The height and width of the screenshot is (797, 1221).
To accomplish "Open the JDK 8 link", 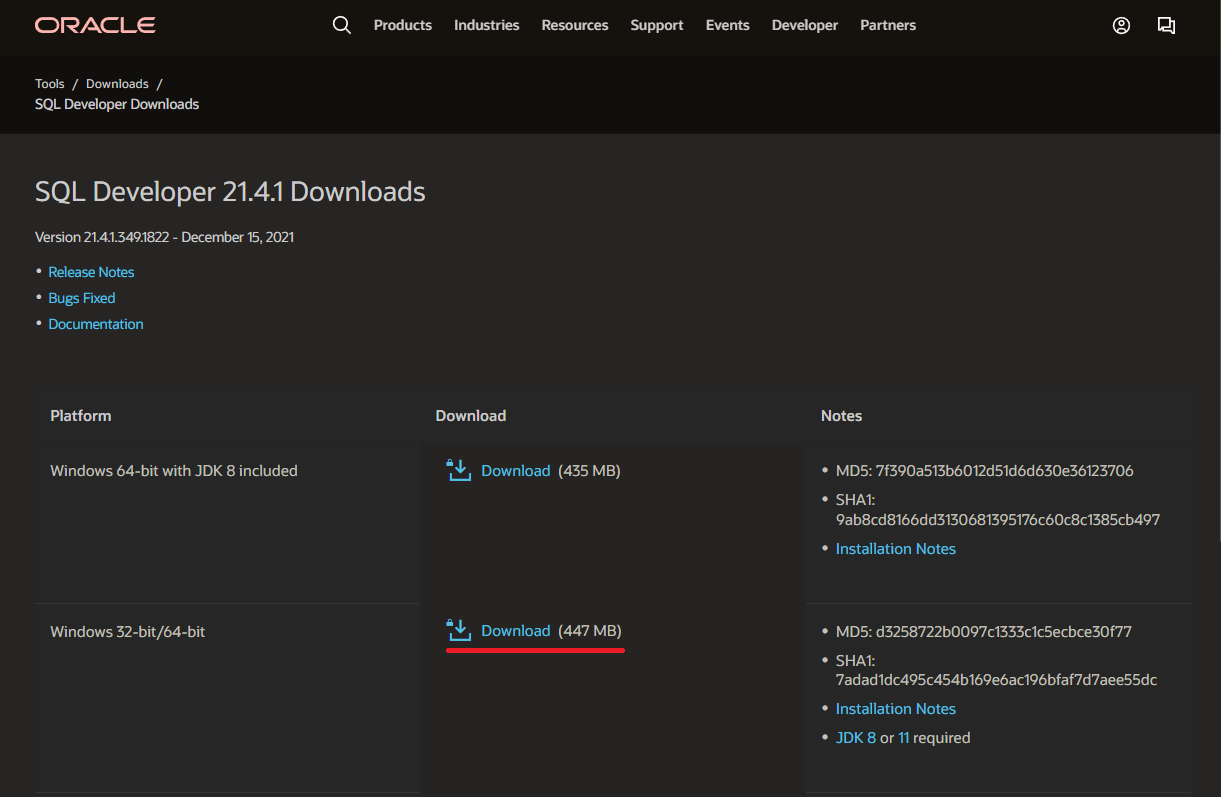I will click(856, 737).
